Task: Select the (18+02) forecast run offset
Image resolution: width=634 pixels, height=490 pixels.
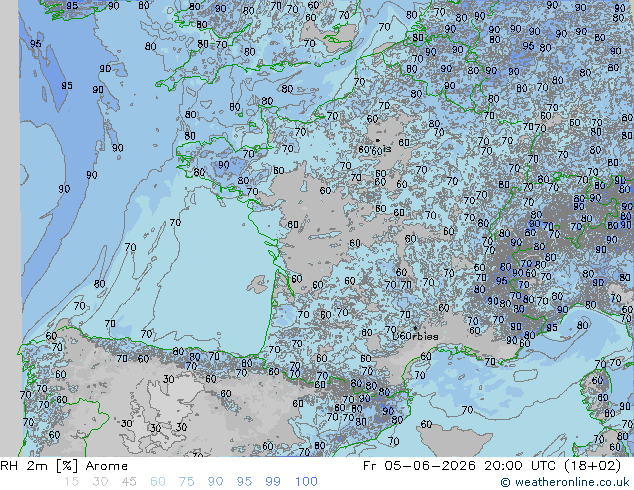Action: click(594, 466)
